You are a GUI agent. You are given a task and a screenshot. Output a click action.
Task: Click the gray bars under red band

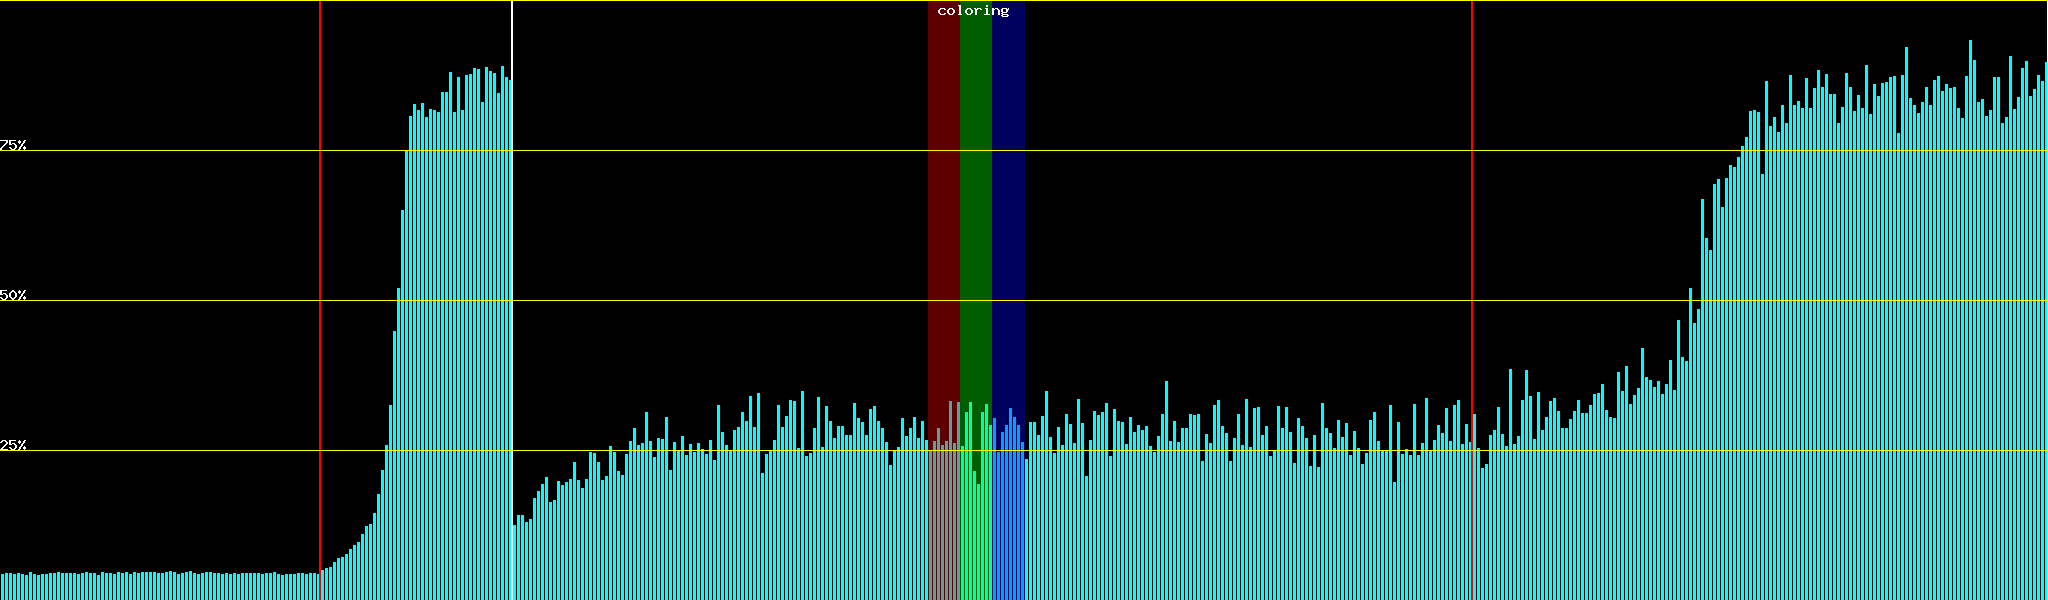[x=943, y=520]
